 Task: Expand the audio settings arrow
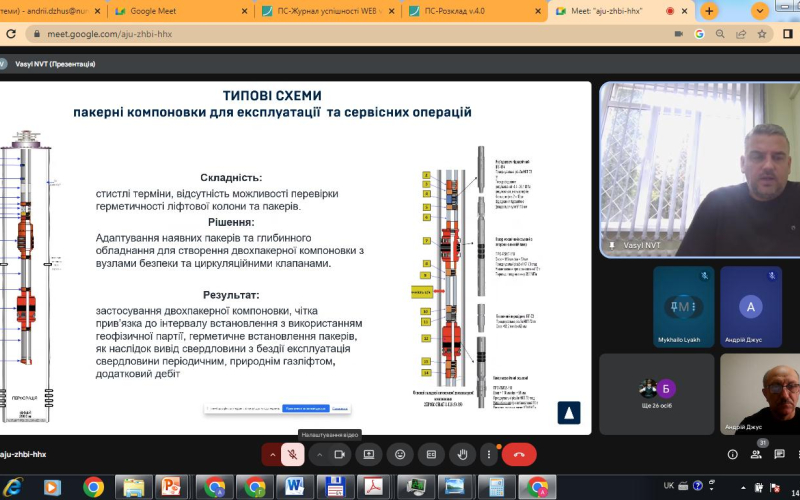point(272,454)
